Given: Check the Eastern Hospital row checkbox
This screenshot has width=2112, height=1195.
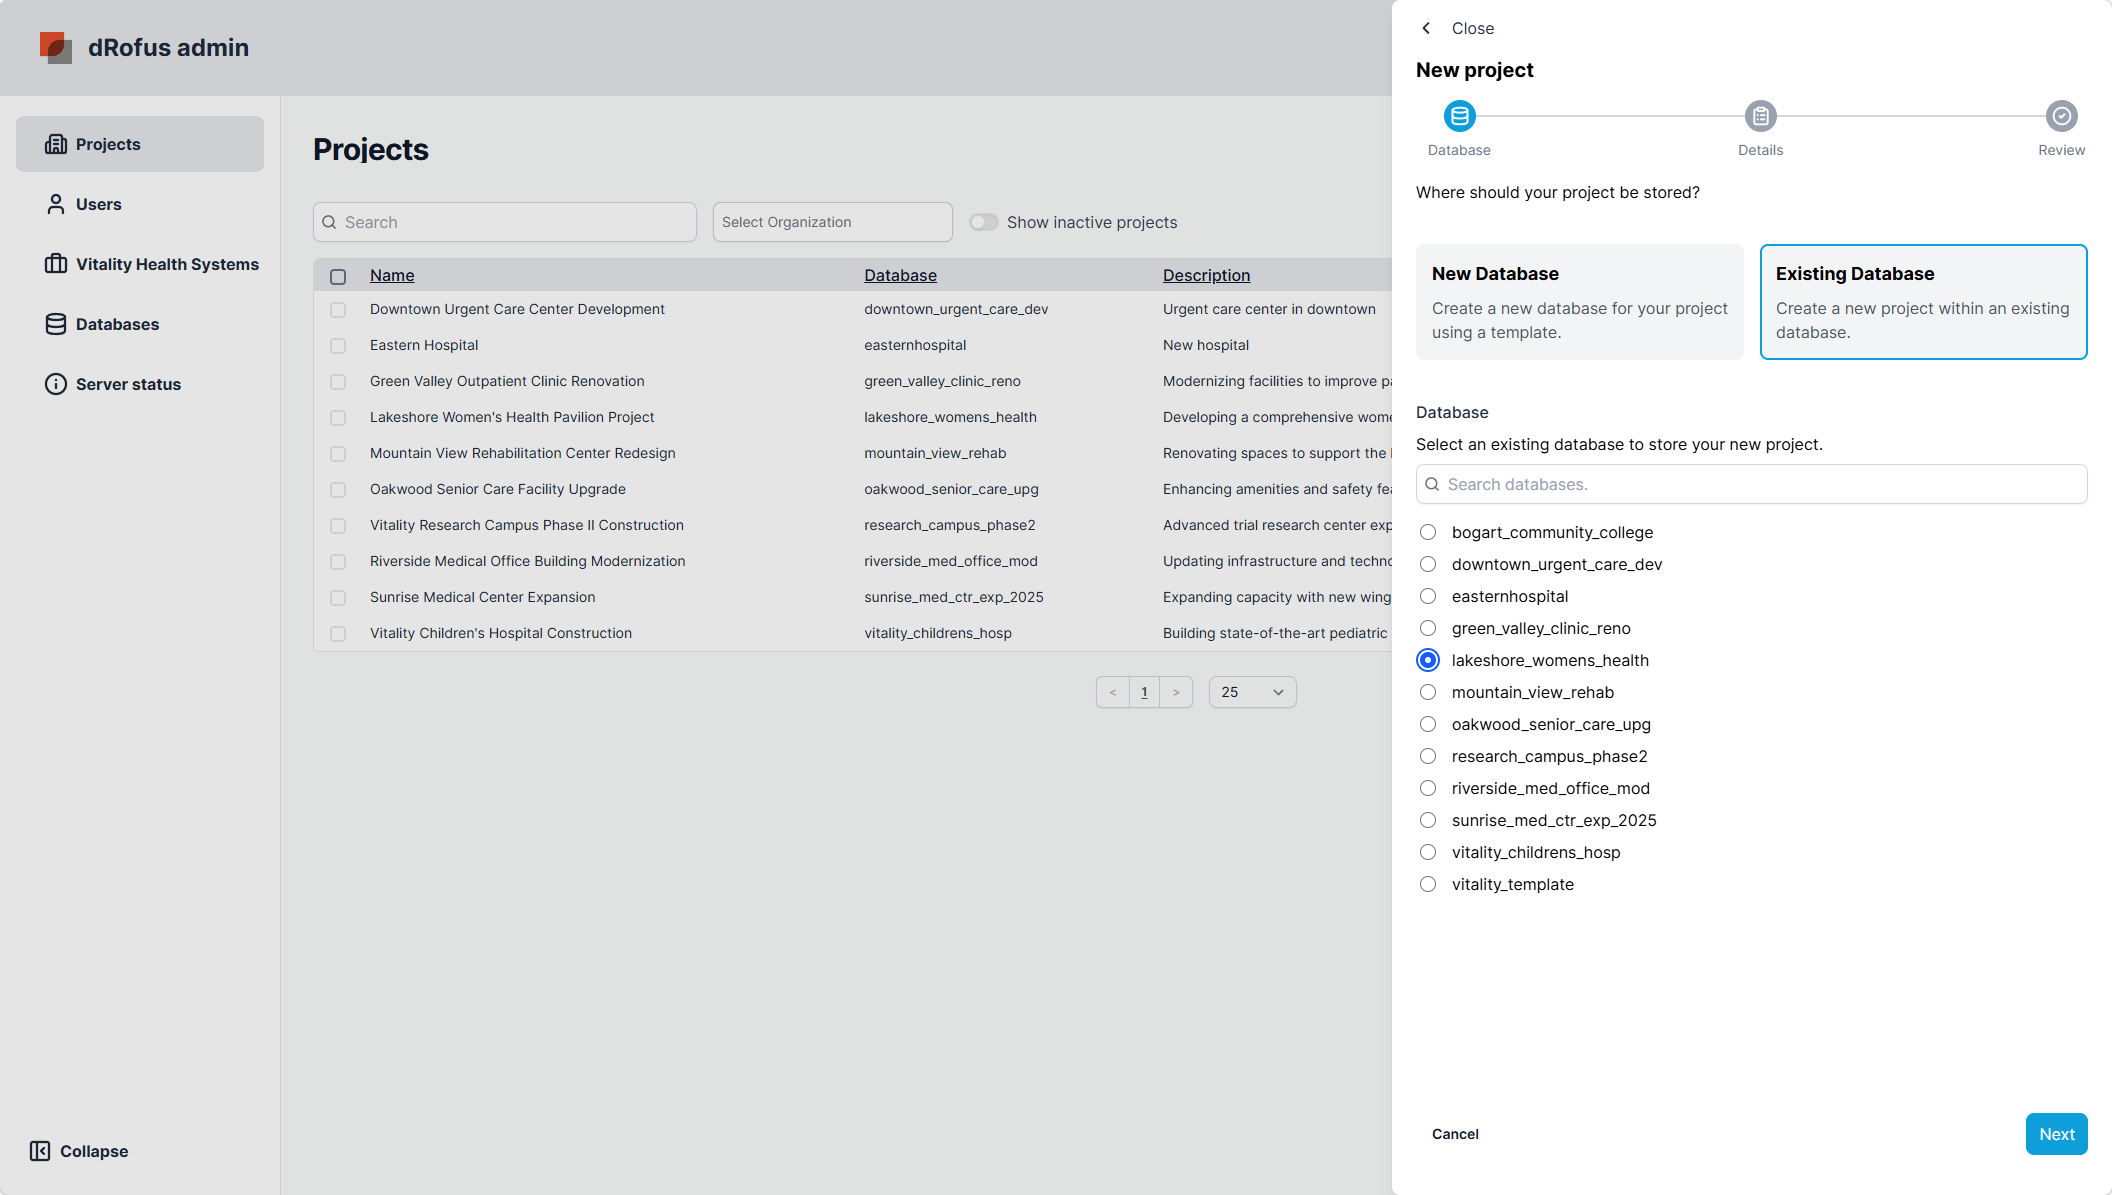Looking at the screenshot, I should coord(338,346).
